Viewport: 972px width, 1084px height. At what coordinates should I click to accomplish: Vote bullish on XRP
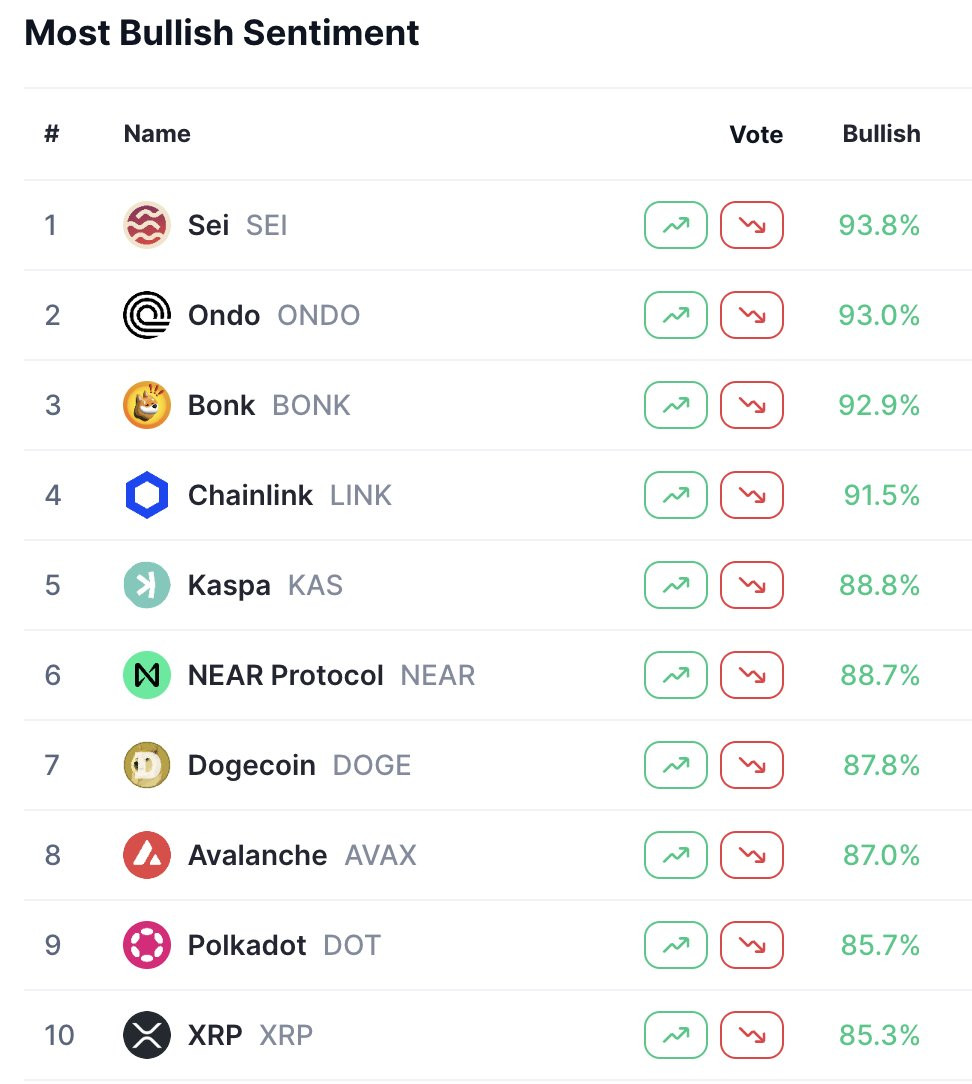tap(676, 1035)
